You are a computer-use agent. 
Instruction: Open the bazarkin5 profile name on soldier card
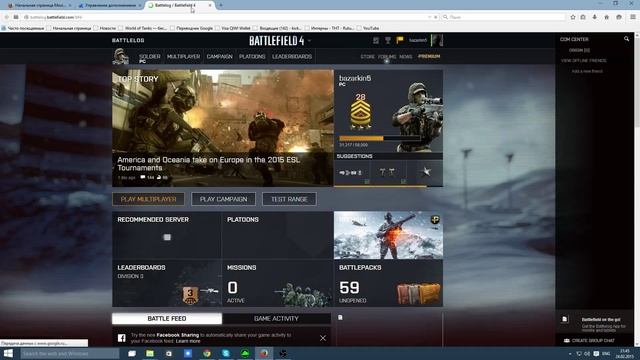click(x=355, y=78)
